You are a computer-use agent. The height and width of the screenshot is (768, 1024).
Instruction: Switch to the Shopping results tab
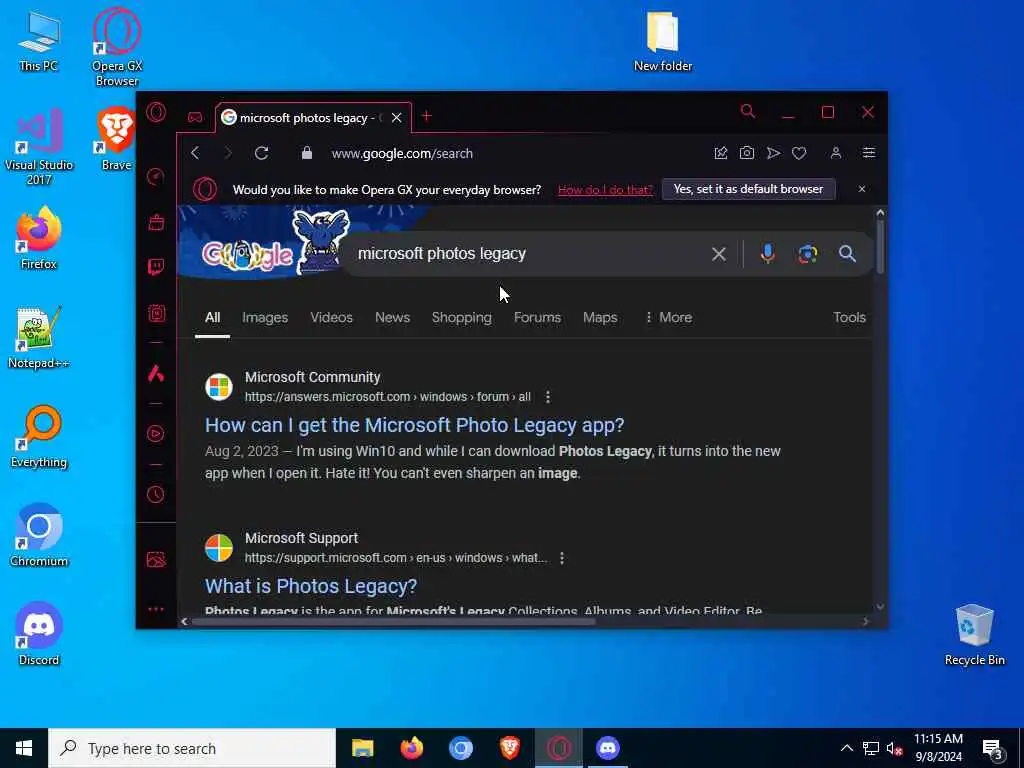(x=462, y=317)
